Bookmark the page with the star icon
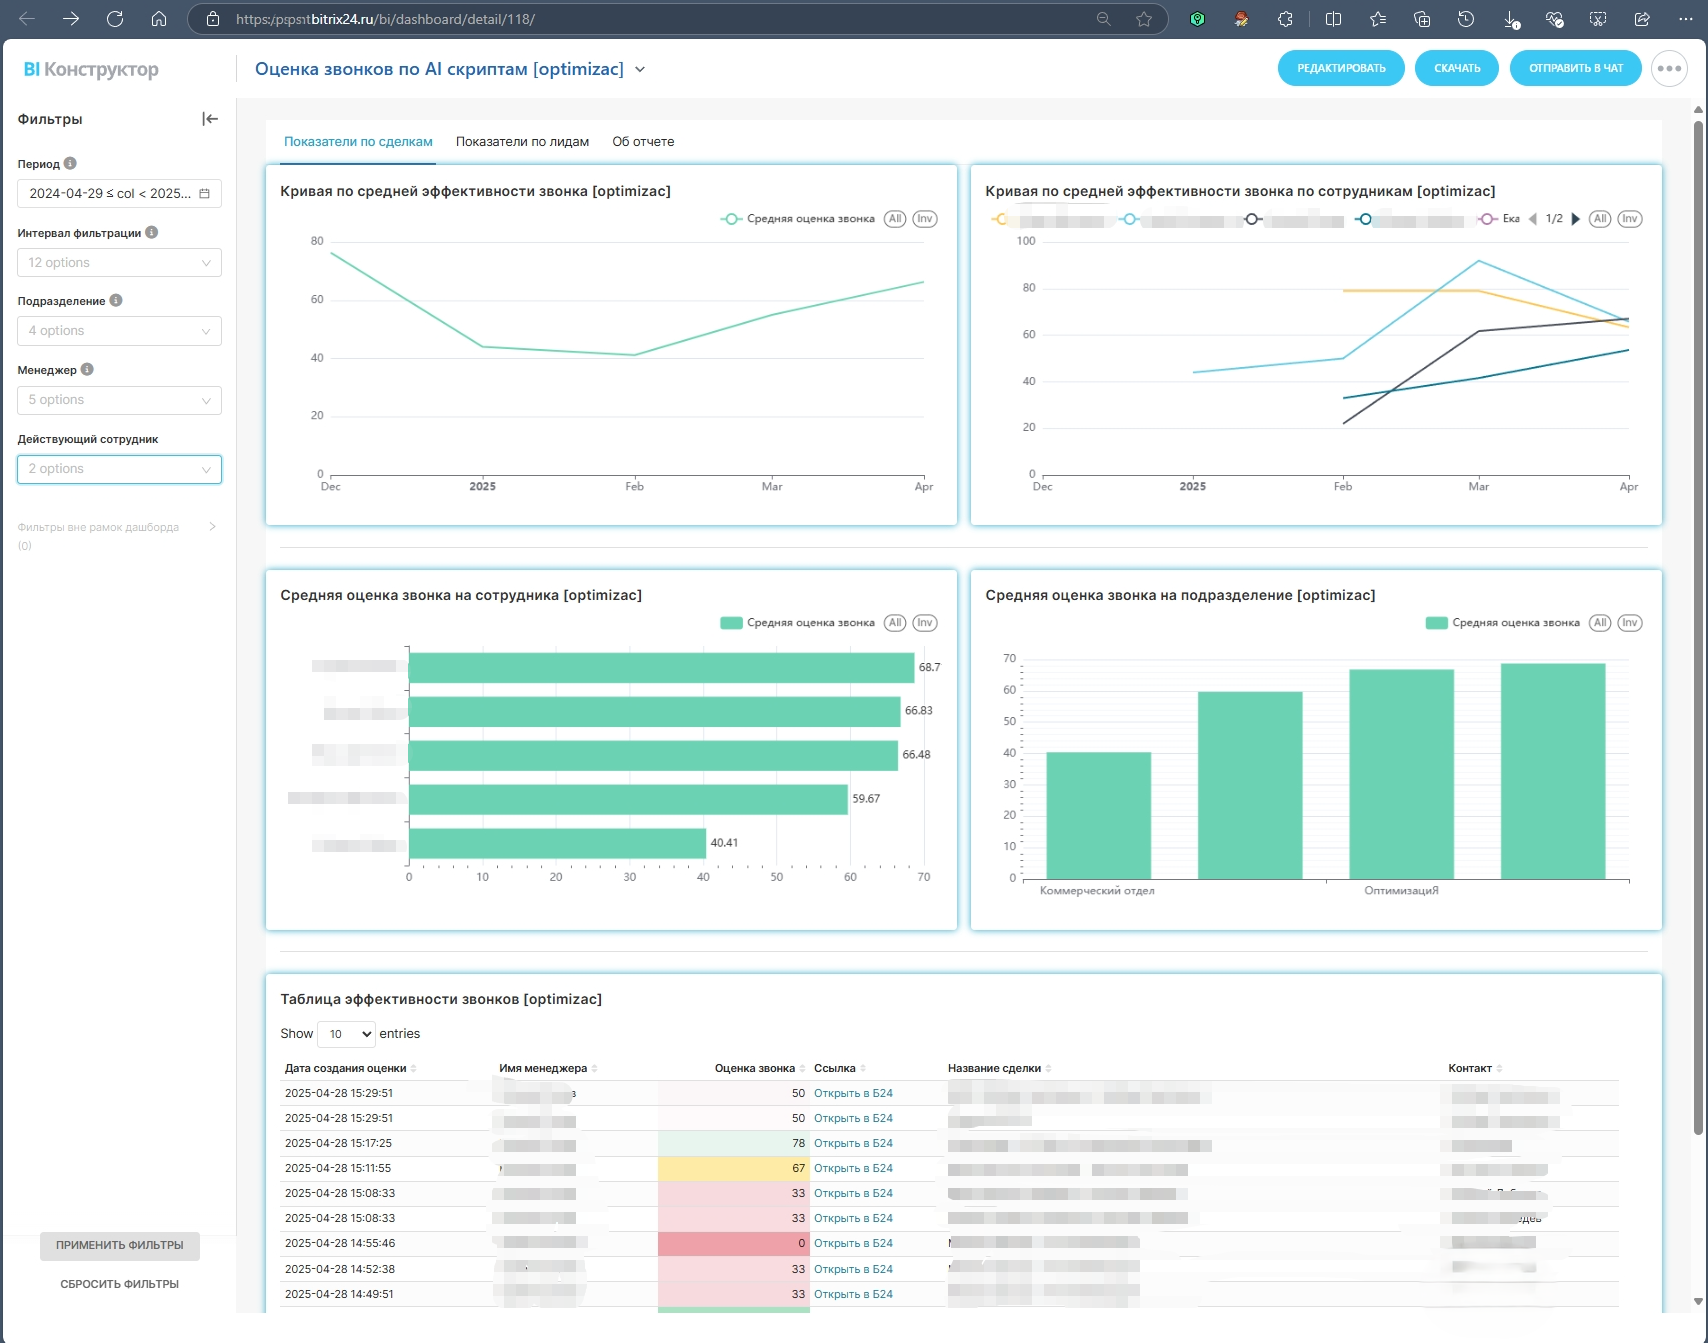This screenshot has height=1343, width=1708. pyautogui.click(x=1144, y=19)
